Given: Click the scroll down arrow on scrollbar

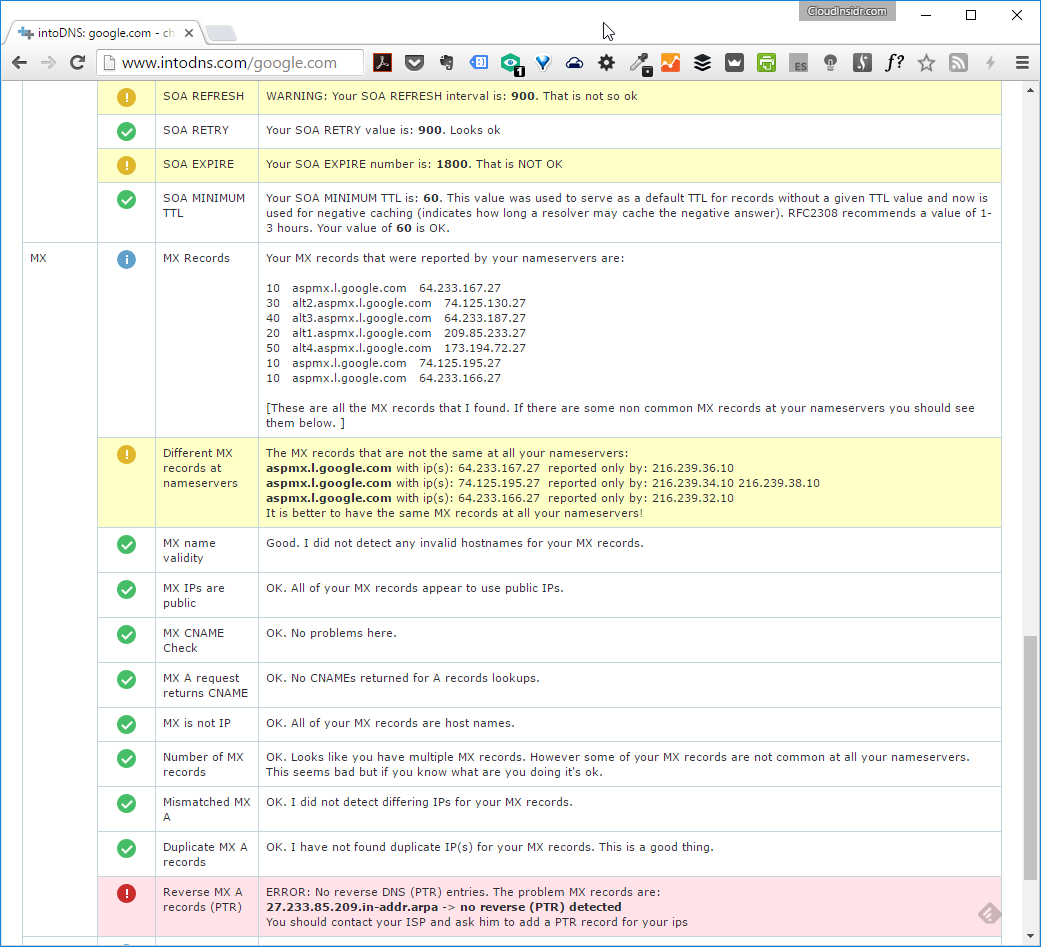Looking at the screenshot, I should click(1030, 938).
